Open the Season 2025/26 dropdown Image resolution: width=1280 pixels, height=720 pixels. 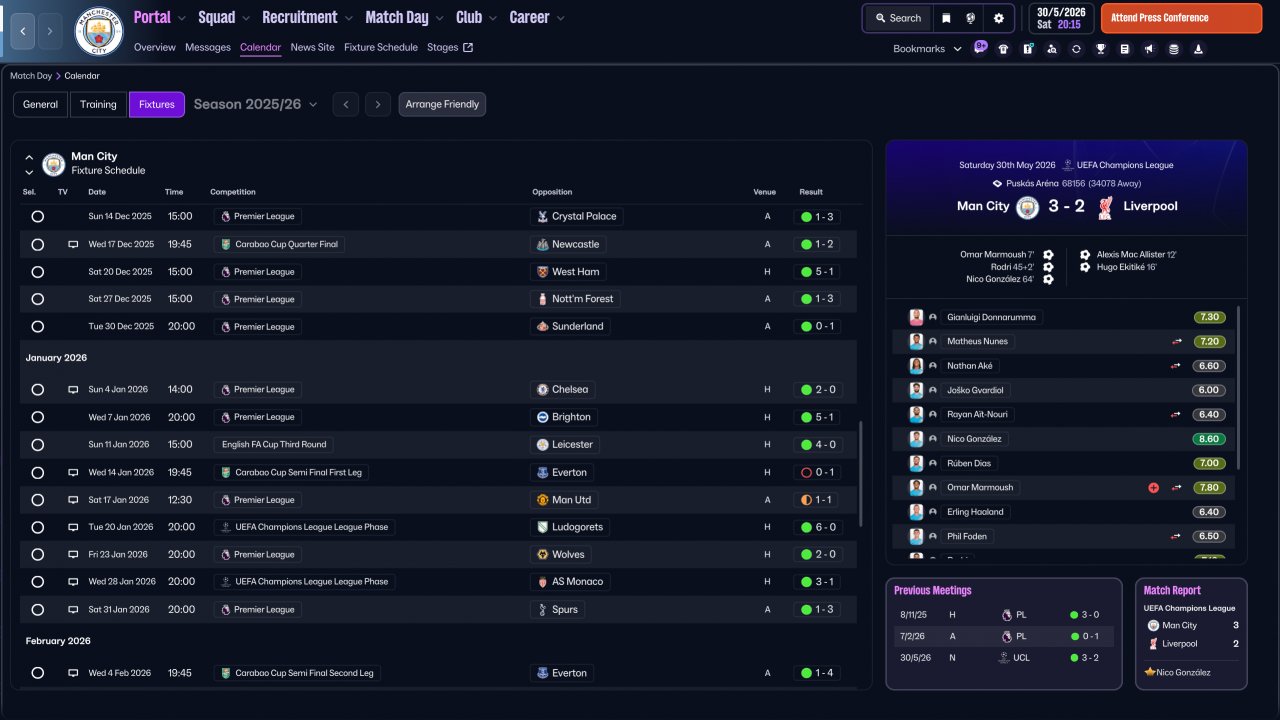(256, 104)
